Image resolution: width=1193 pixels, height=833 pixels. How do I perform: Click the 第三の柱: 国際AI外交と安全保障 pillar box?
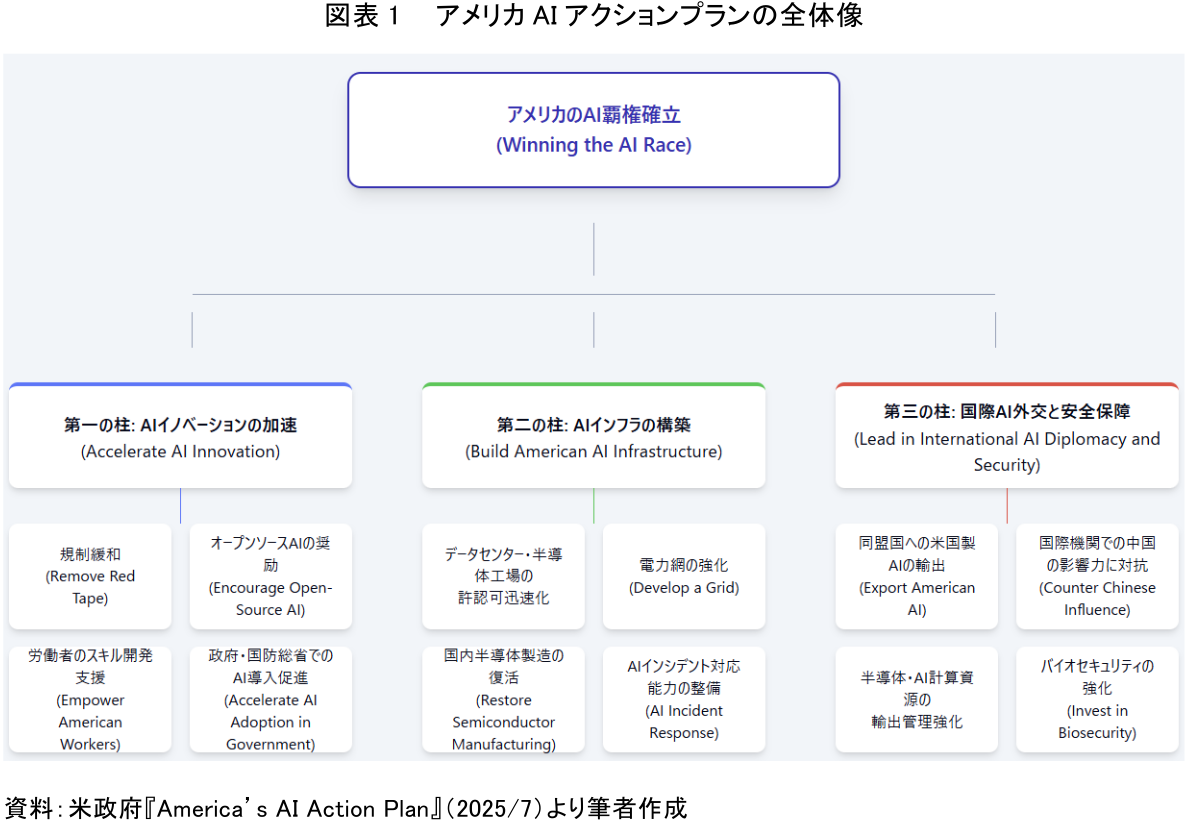[x=1006, y=435]
